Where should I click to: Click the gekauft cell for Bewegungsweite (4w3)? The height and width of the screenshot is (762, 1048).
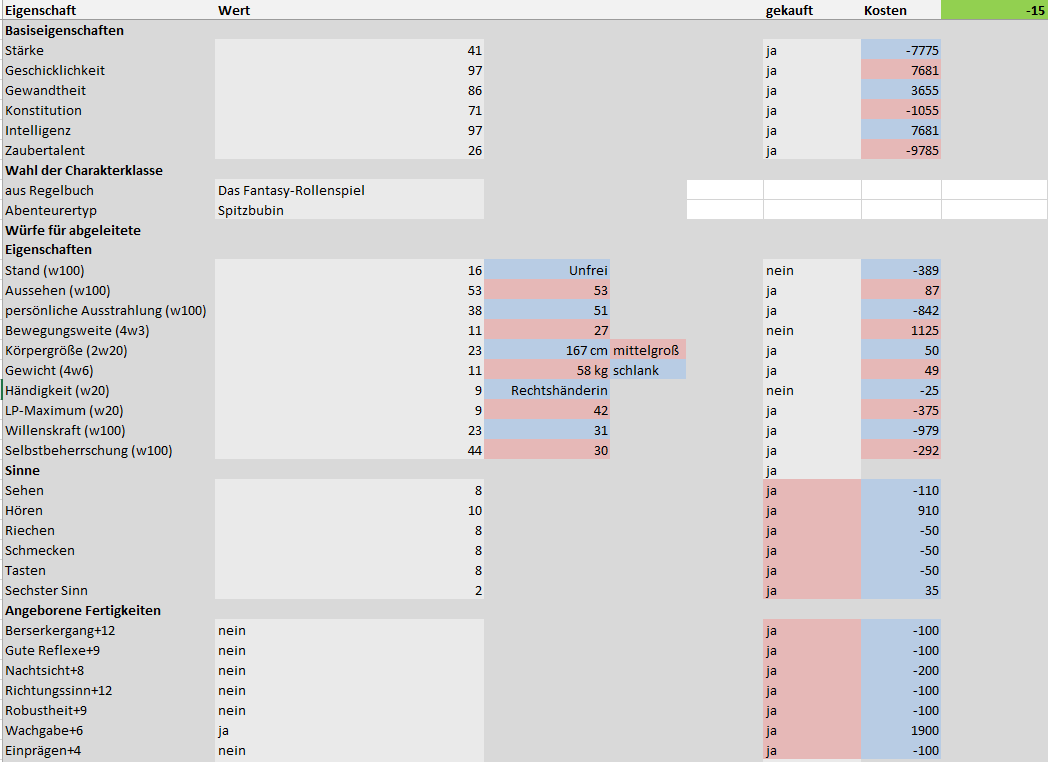point(811,330)
